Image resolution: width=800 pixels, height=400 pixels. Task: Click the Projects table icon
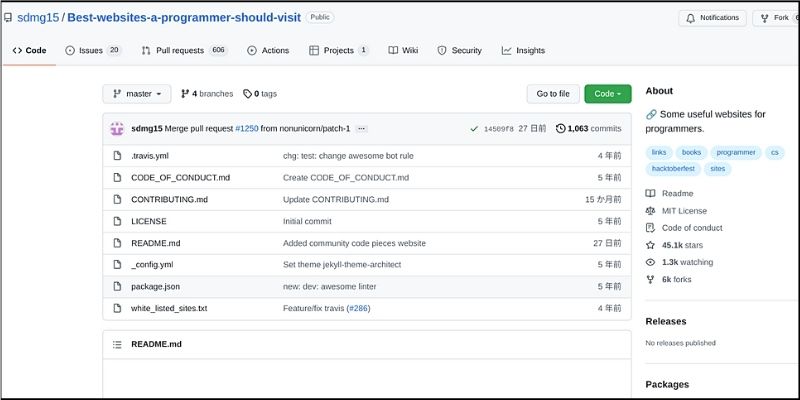tap(314, 51)
